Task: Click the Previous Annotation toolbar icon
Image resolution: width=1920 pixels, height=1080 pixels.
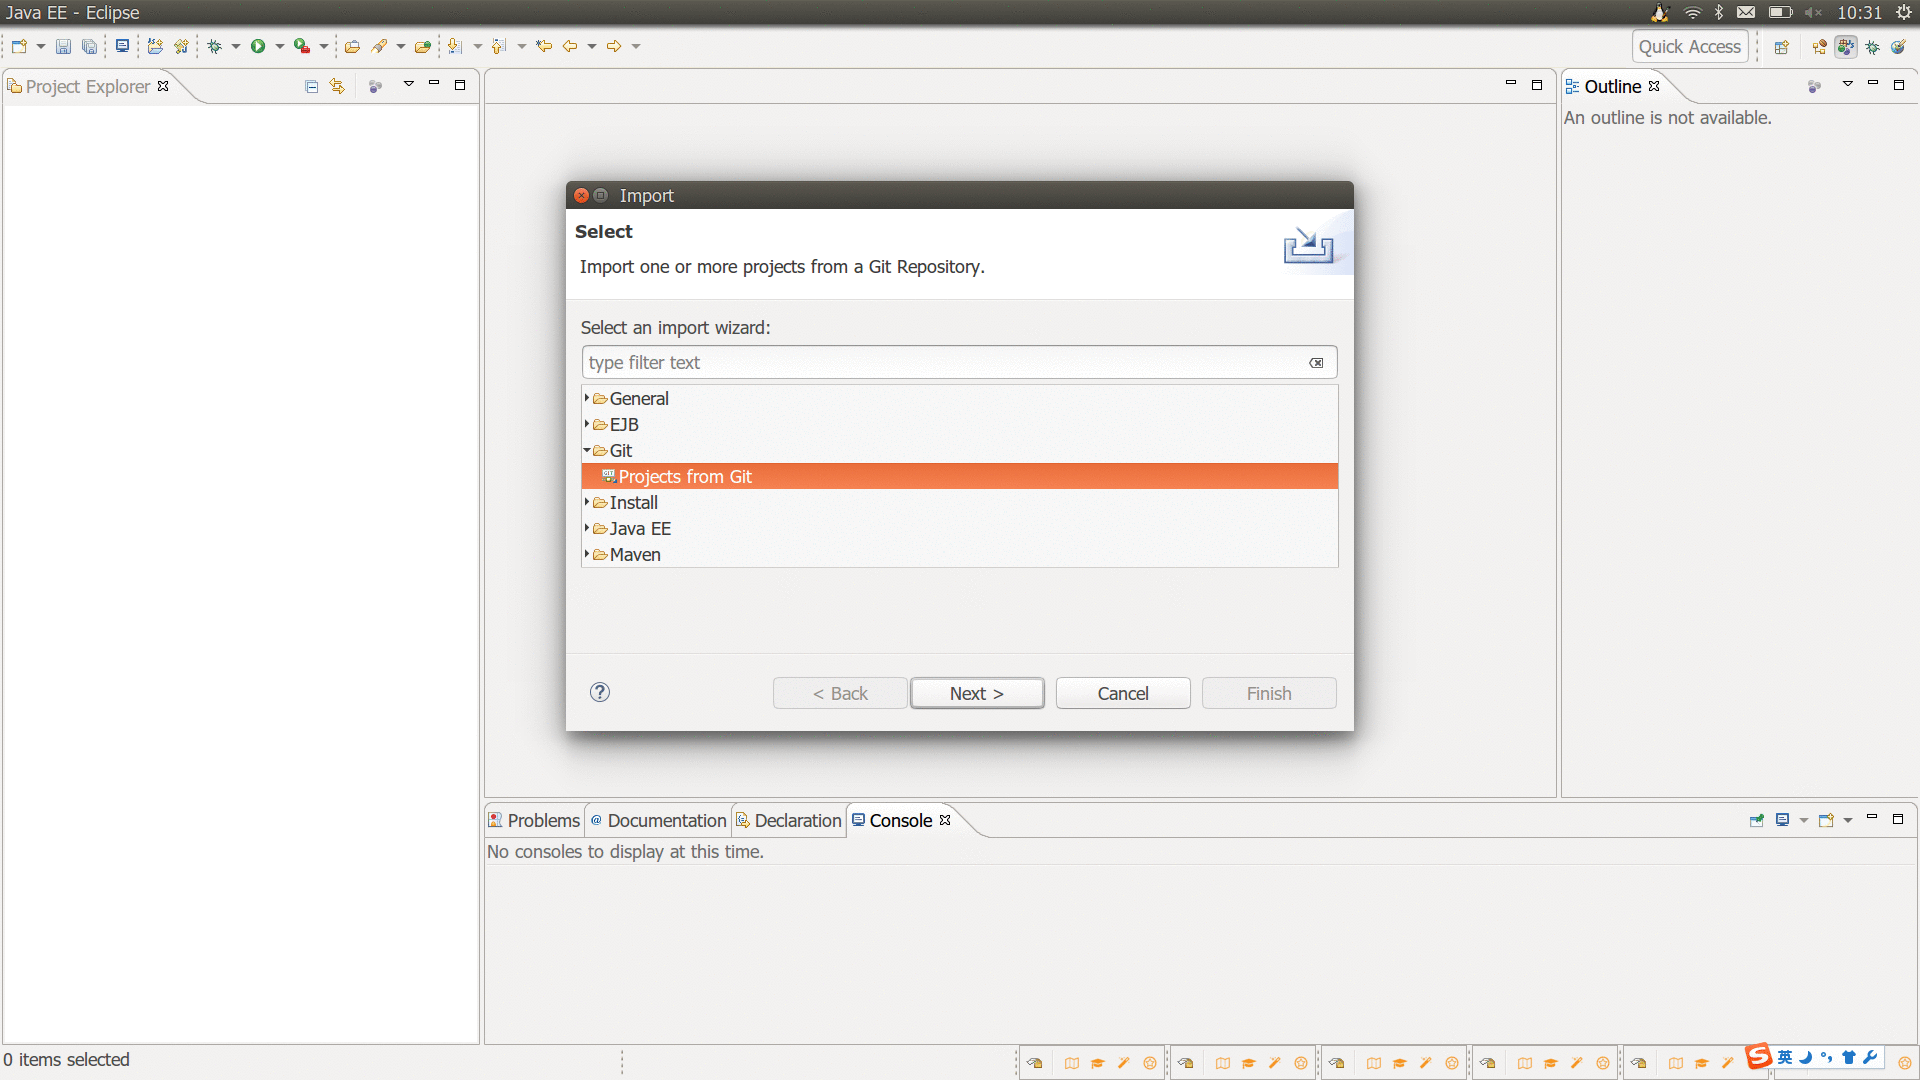Action: point(499,46)
